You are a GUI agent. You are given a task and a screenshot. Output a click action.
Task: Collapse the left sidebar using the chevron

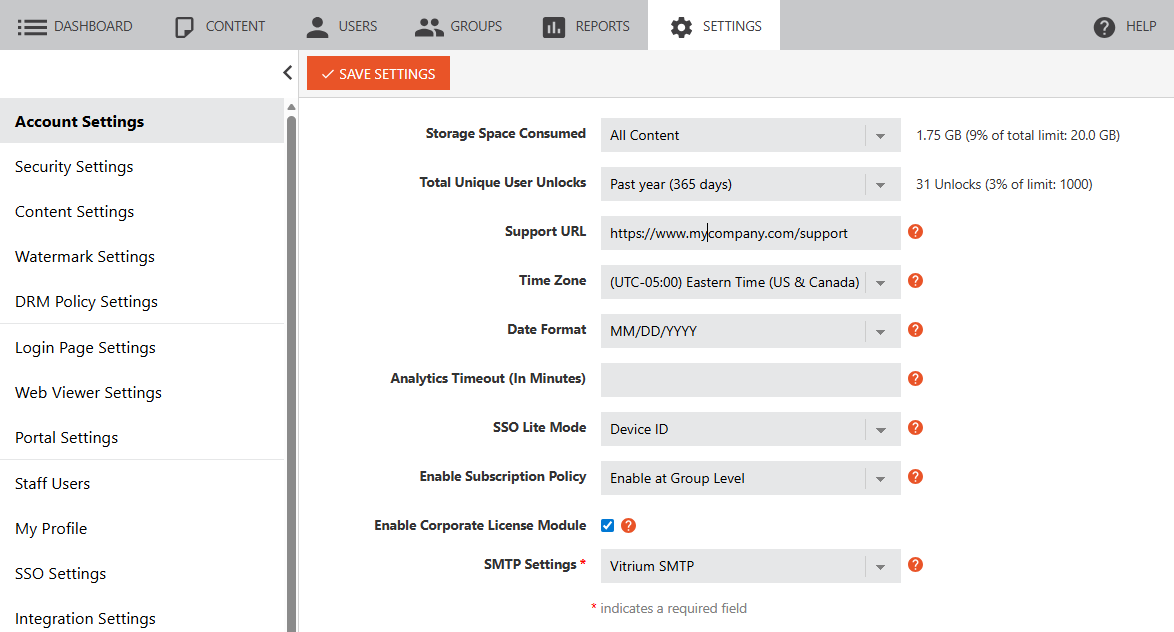tap(287, 72)
